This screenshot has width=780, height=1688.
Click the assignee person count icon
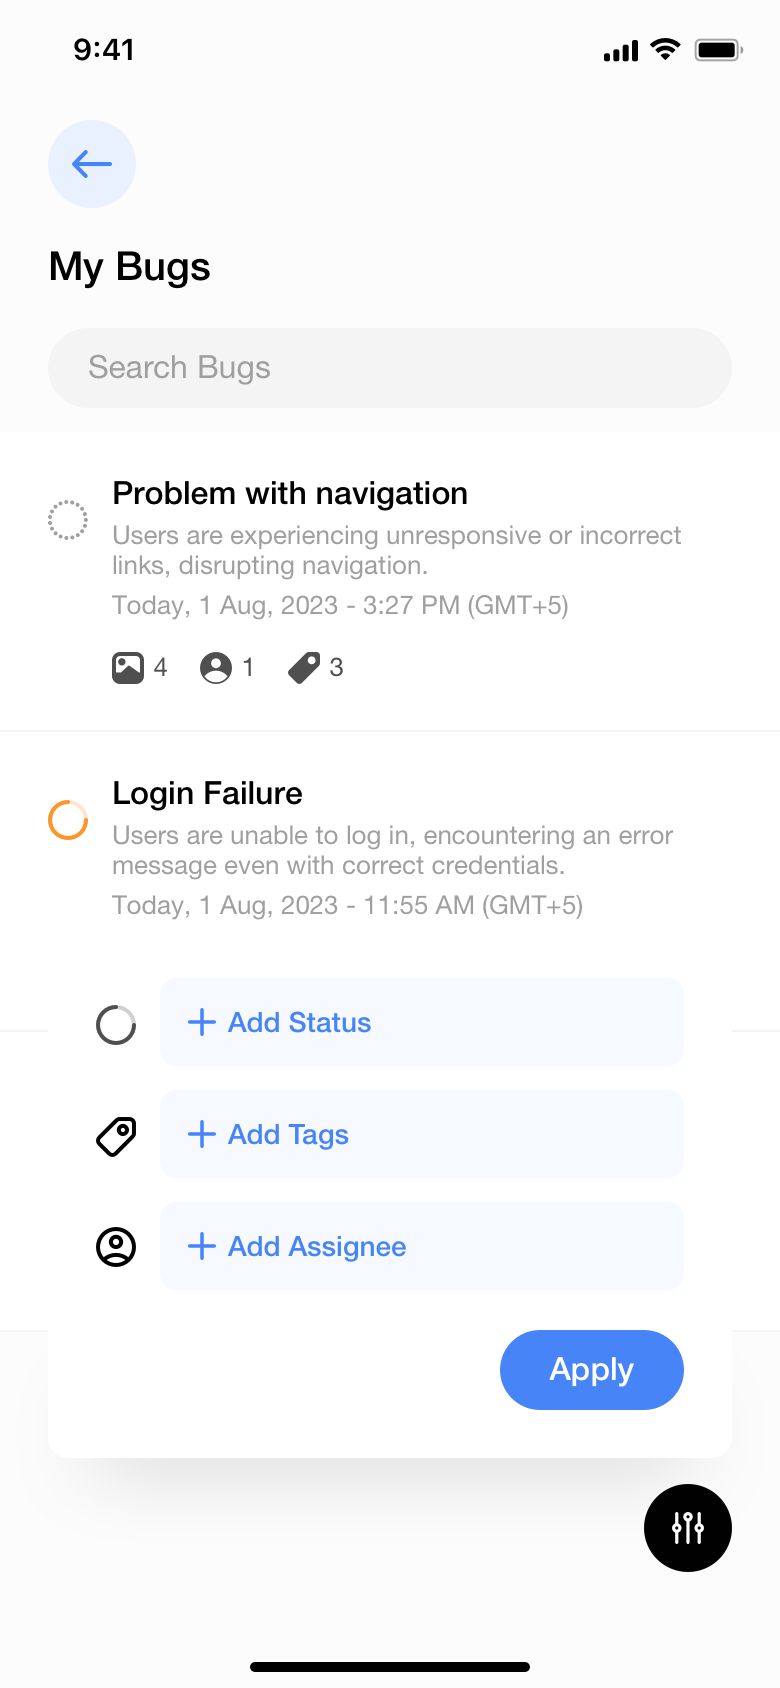coord(216,668)
